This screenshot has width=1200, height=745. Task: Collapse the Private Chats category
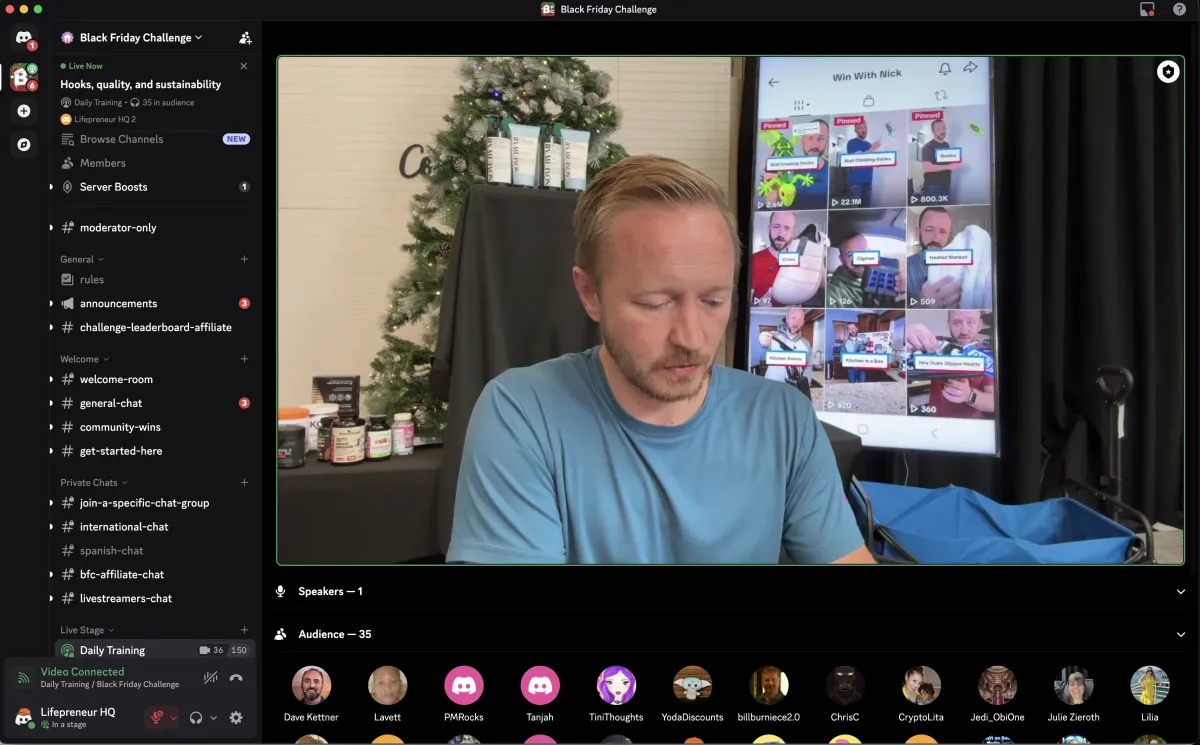tap(94, 482)
